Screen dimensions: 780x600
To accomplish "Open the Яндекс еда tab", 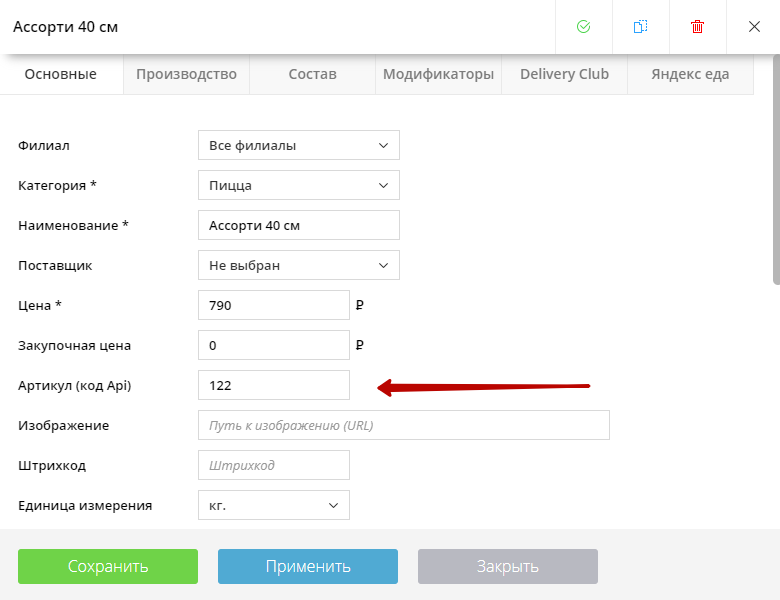I will (690, 74).
